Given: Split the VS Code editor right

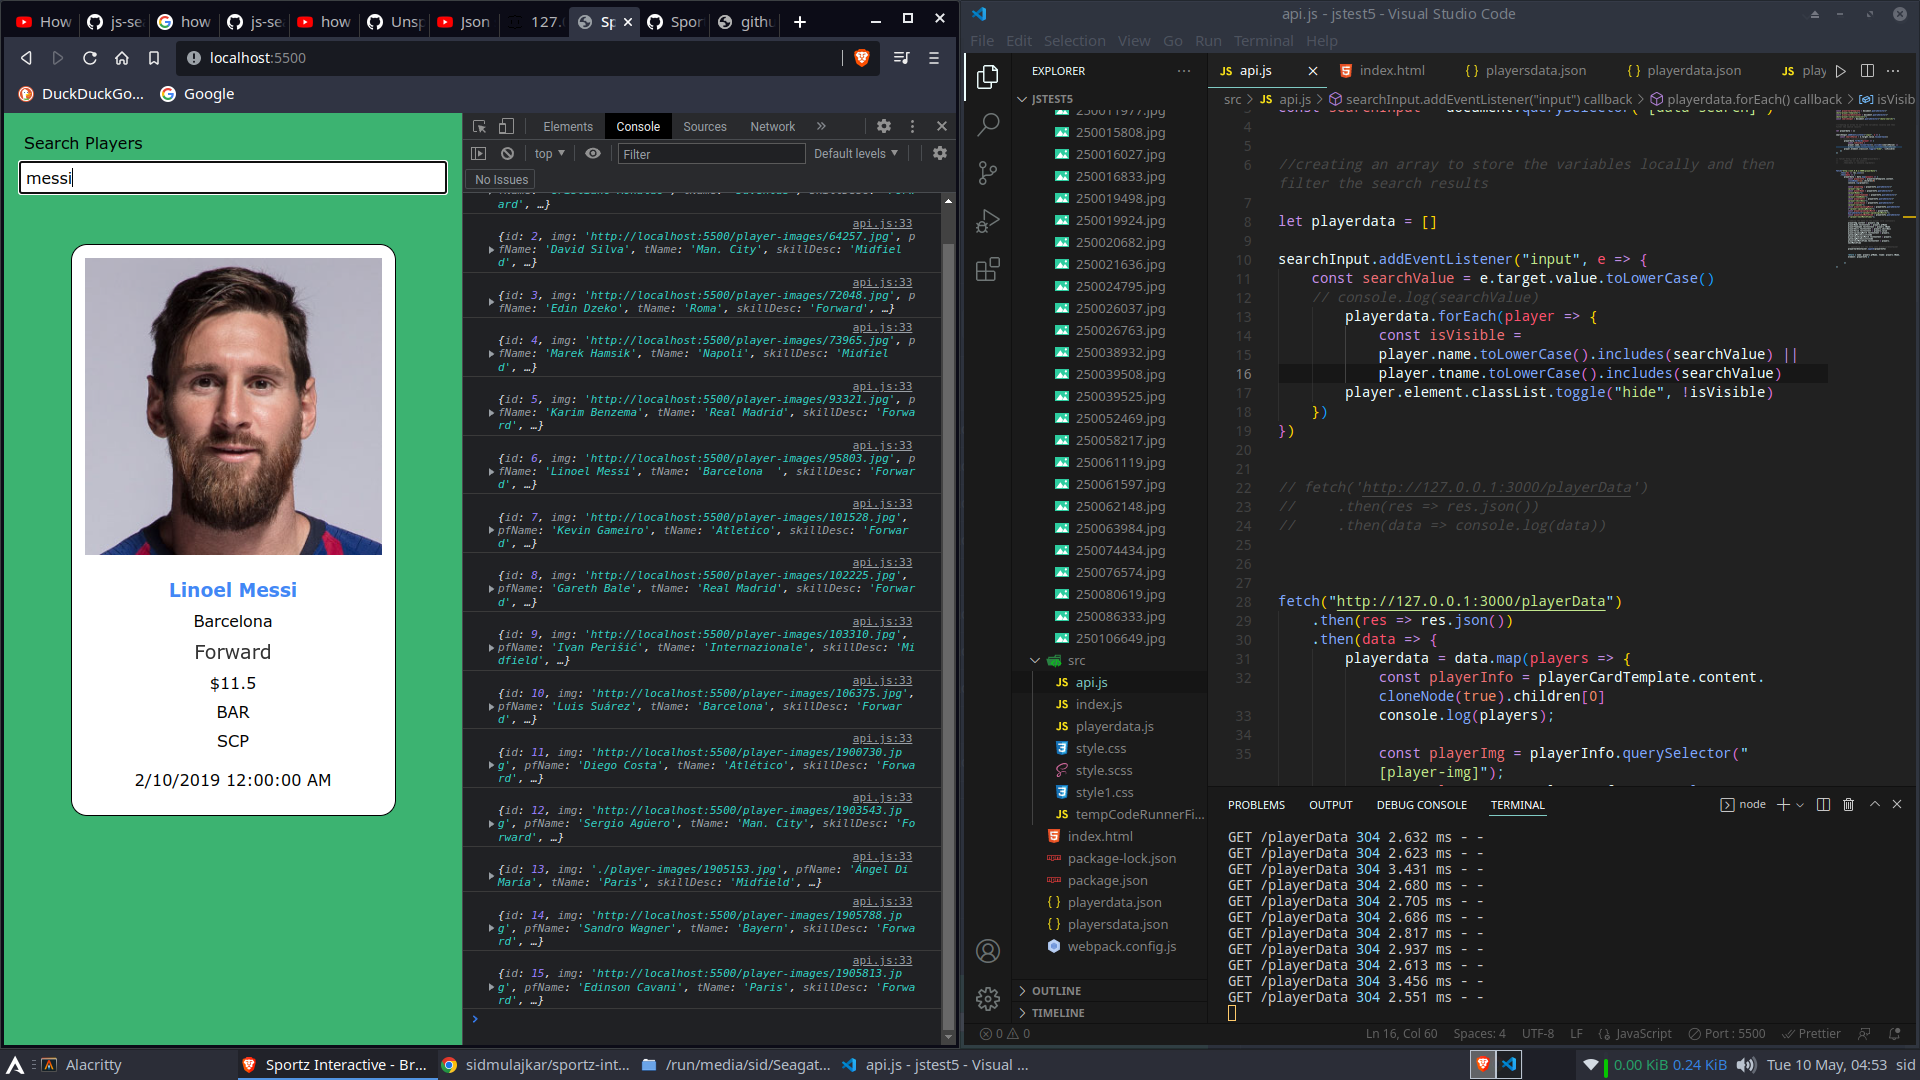Looking at the screenshot, I should click(x=1867, y=71).
